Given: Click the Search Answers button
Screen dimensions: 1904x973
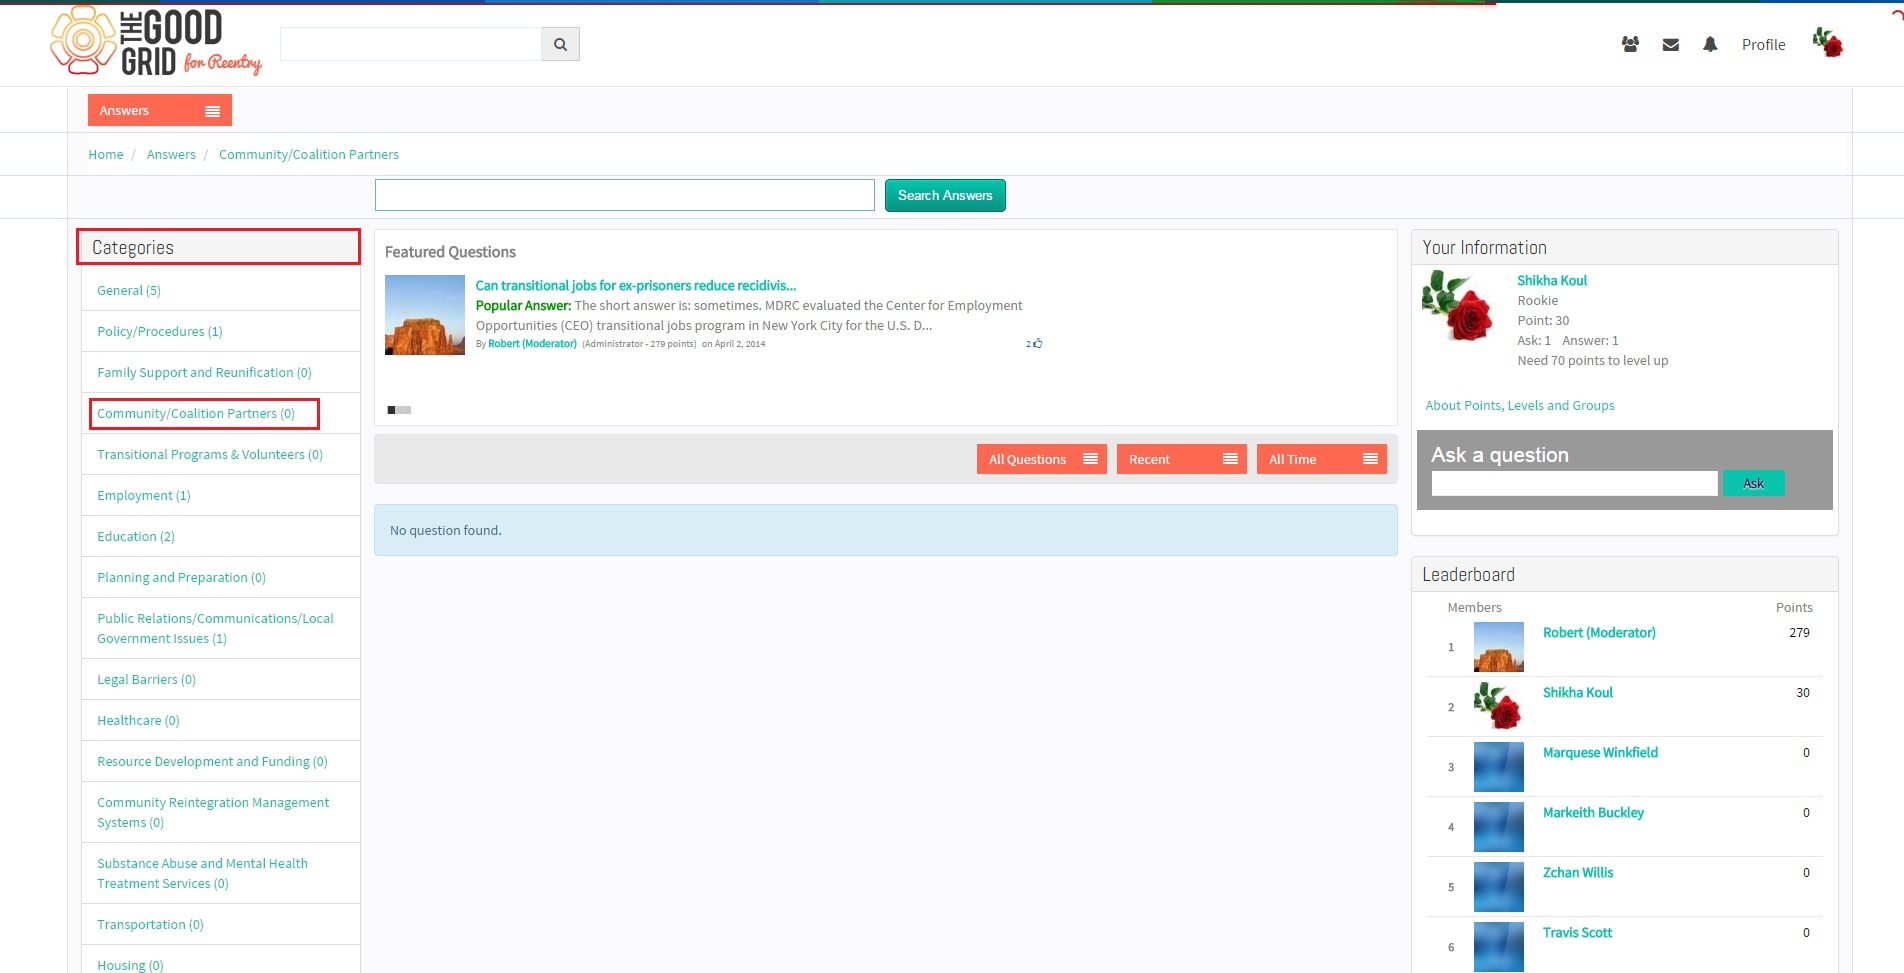Looking at the screenshot, I should (x=945, y=195).
